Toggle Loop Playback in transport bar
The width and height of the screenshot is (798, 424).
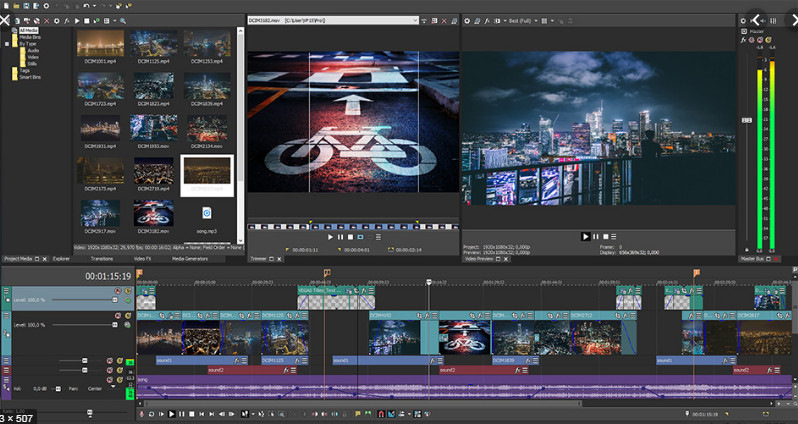[151, 413]
